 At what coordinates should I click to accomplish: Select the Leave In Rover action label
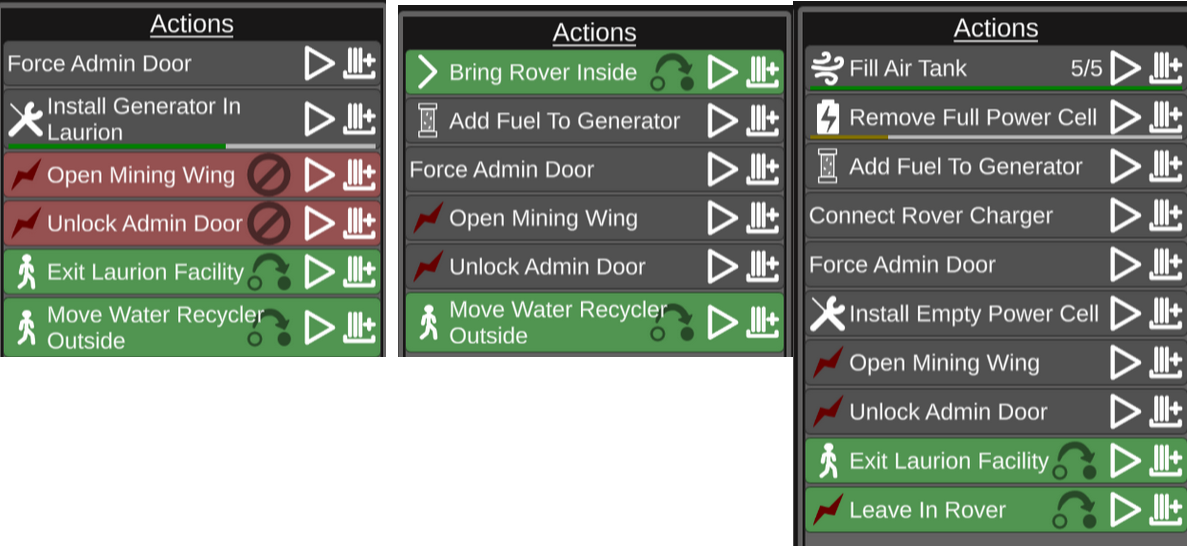(927, 510)
